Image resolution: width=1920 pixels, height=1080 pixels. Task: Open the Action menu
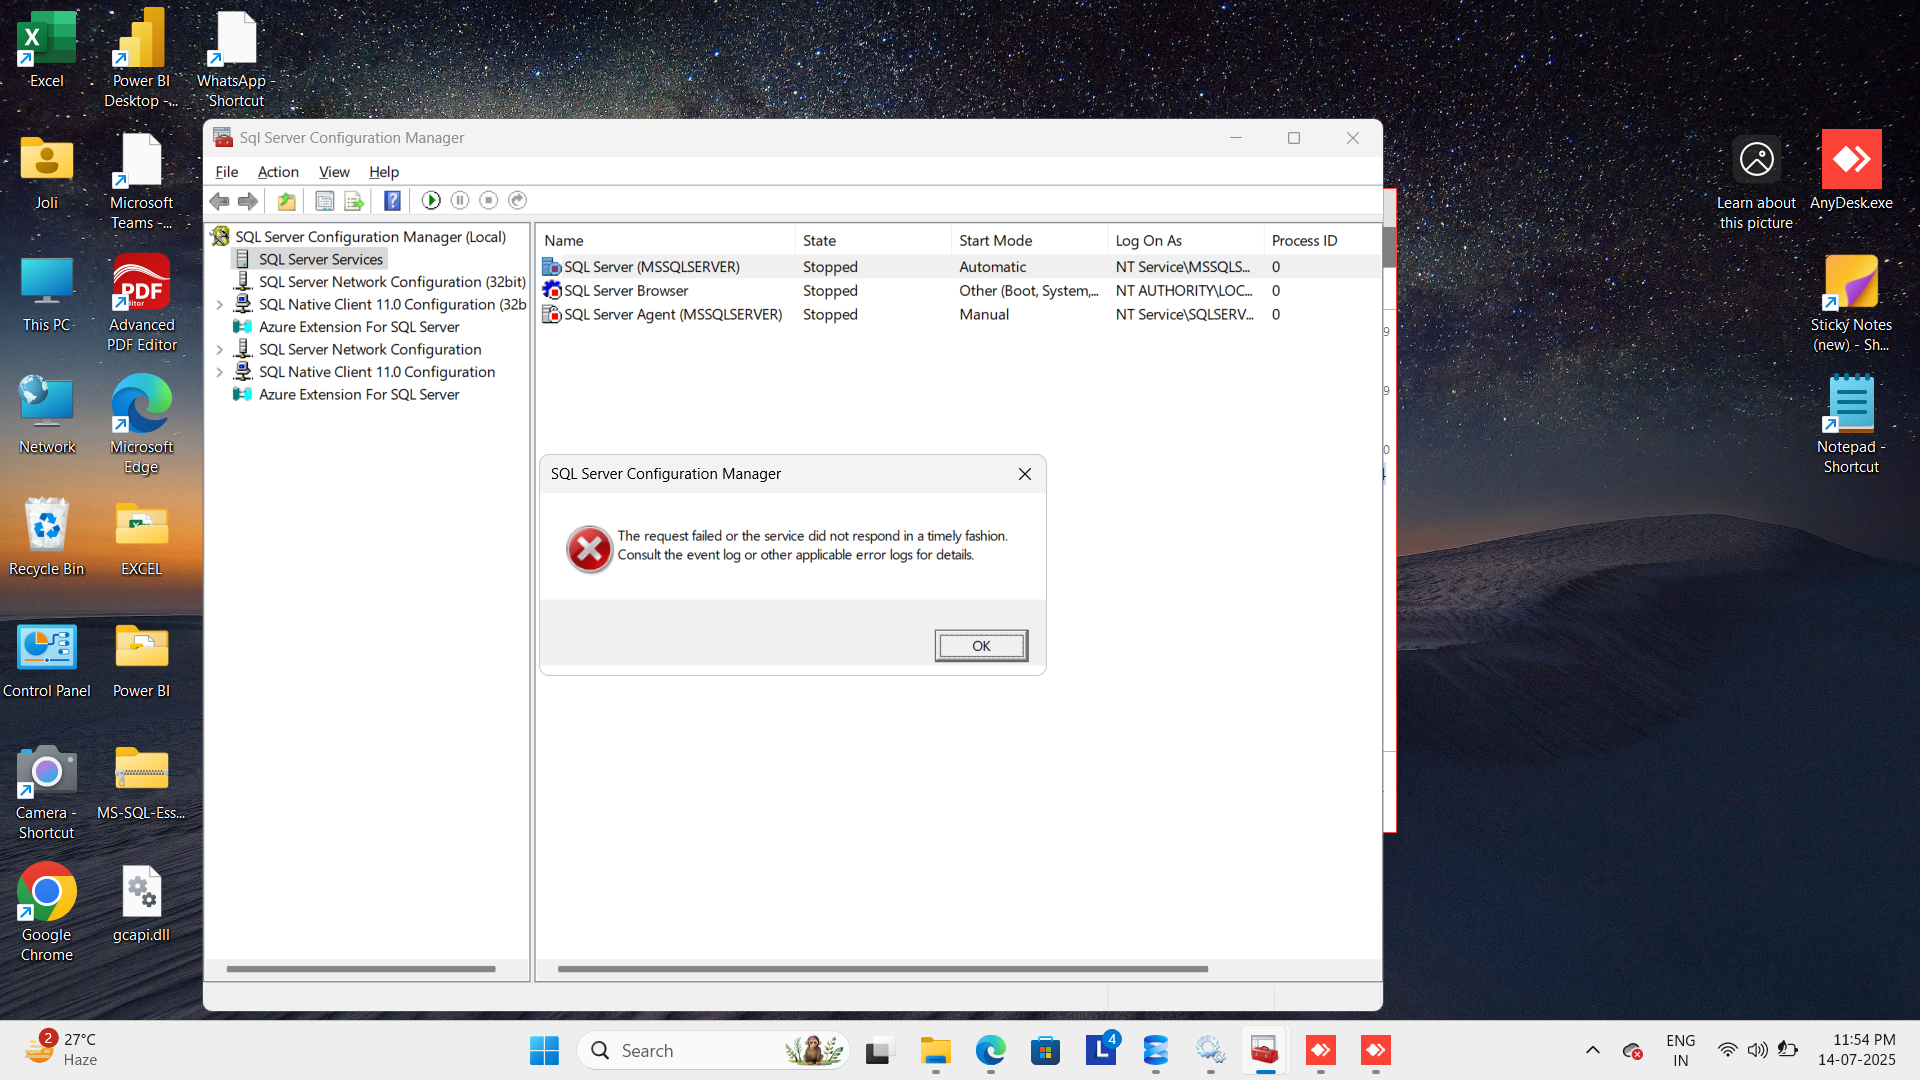point(278,172)
